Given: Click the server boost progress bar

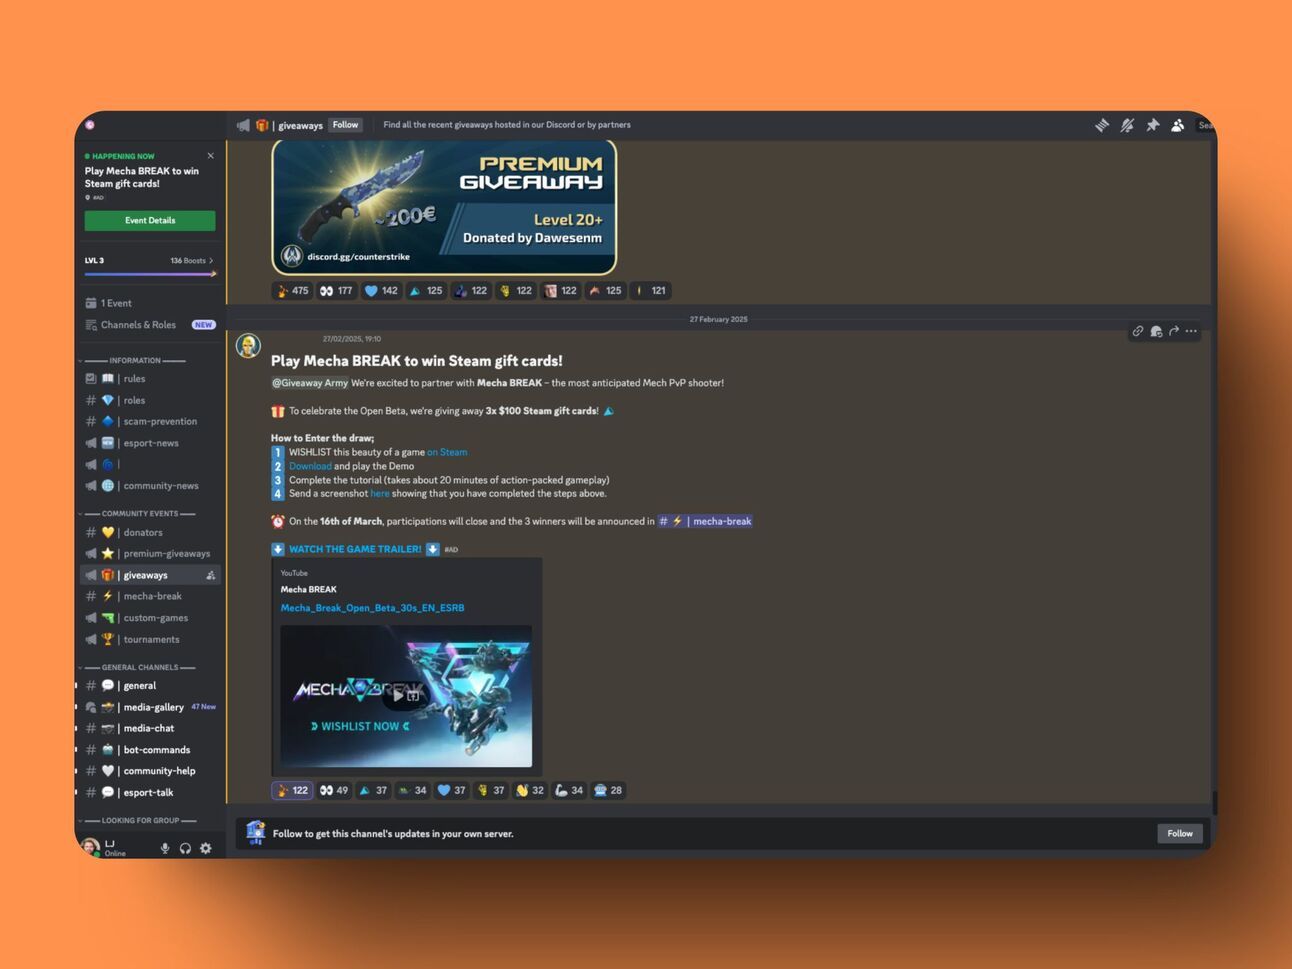Looking at the screenshot, I should (150, 273).
